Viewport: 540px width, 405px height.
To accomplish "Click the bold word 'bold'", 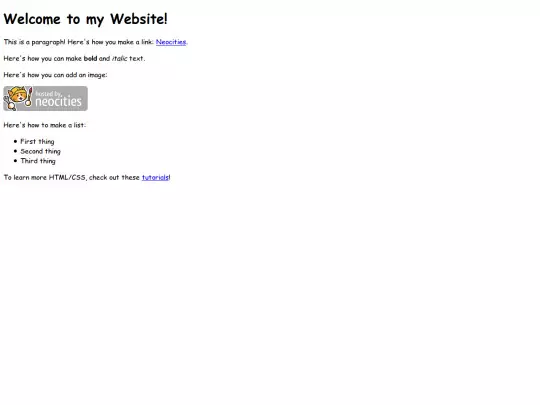I will pyautogui.click(x=90, y=59).
